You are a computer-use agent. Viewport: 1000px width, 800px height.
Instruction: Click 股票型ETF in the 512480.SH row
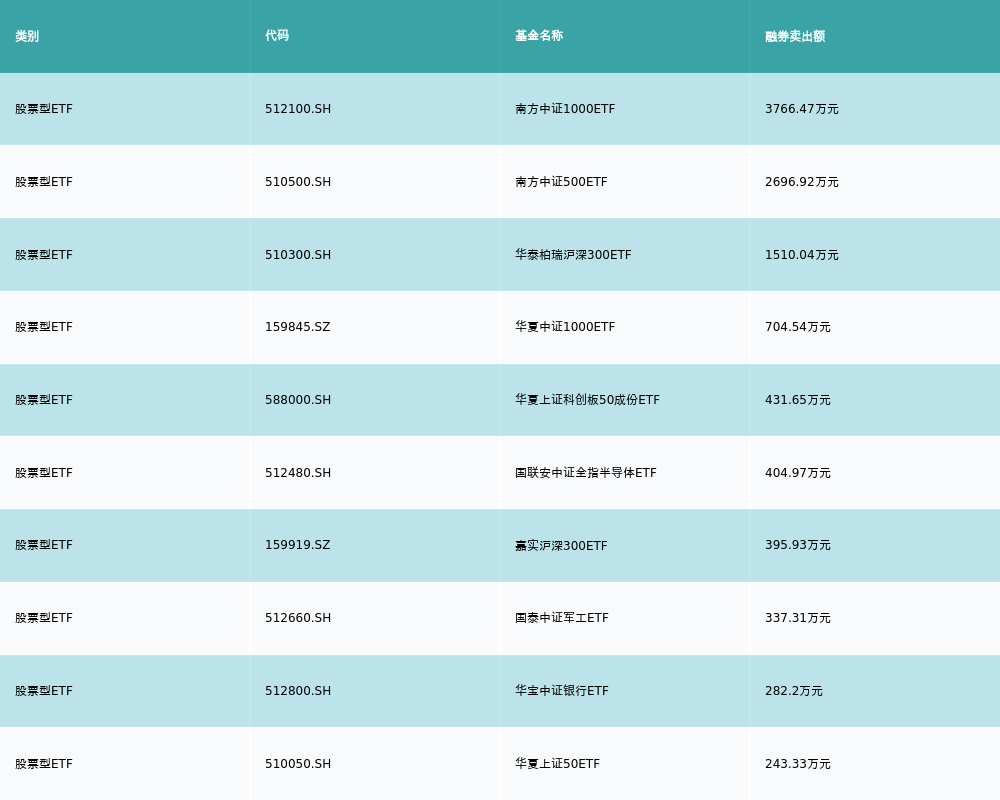tap(44, 473)
